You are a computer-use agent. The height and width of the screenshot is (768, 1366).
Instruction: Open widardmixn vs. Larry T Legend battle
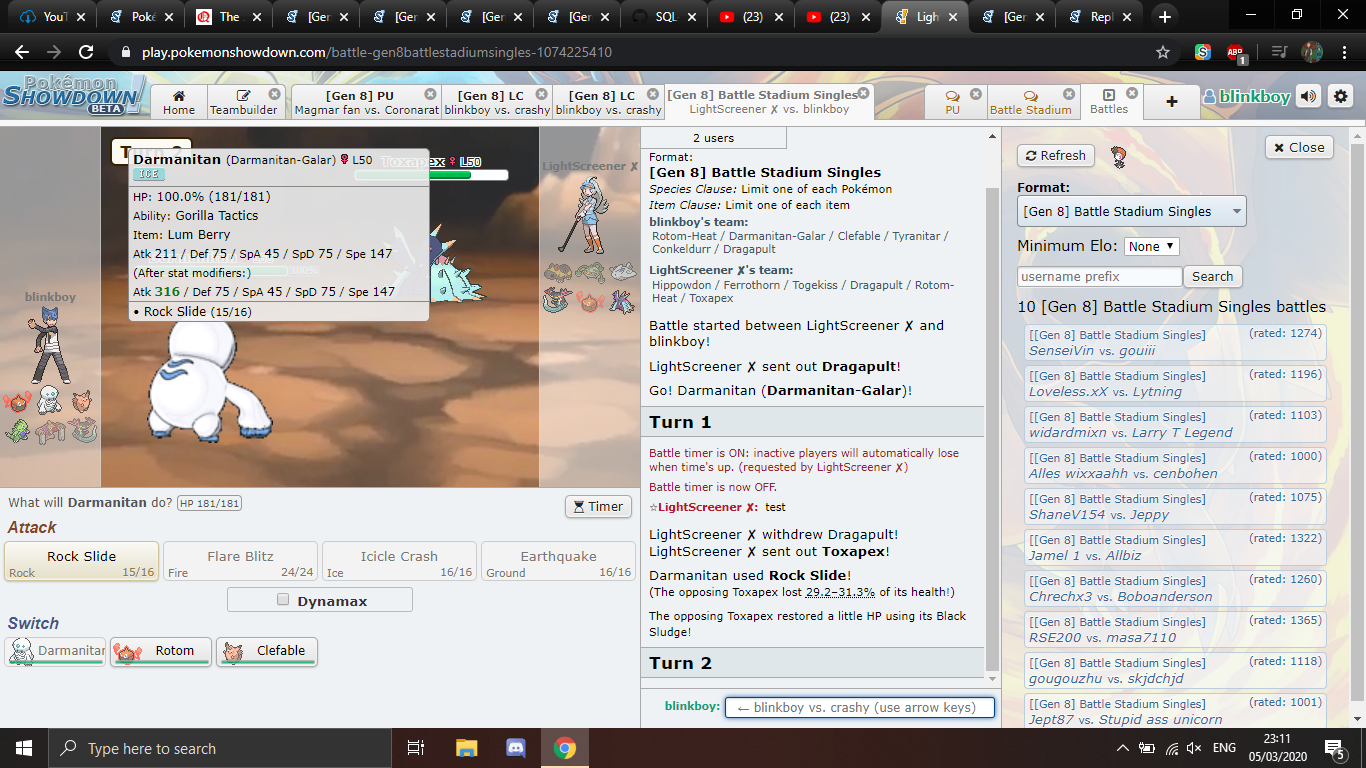click(x=1175, y=424)
